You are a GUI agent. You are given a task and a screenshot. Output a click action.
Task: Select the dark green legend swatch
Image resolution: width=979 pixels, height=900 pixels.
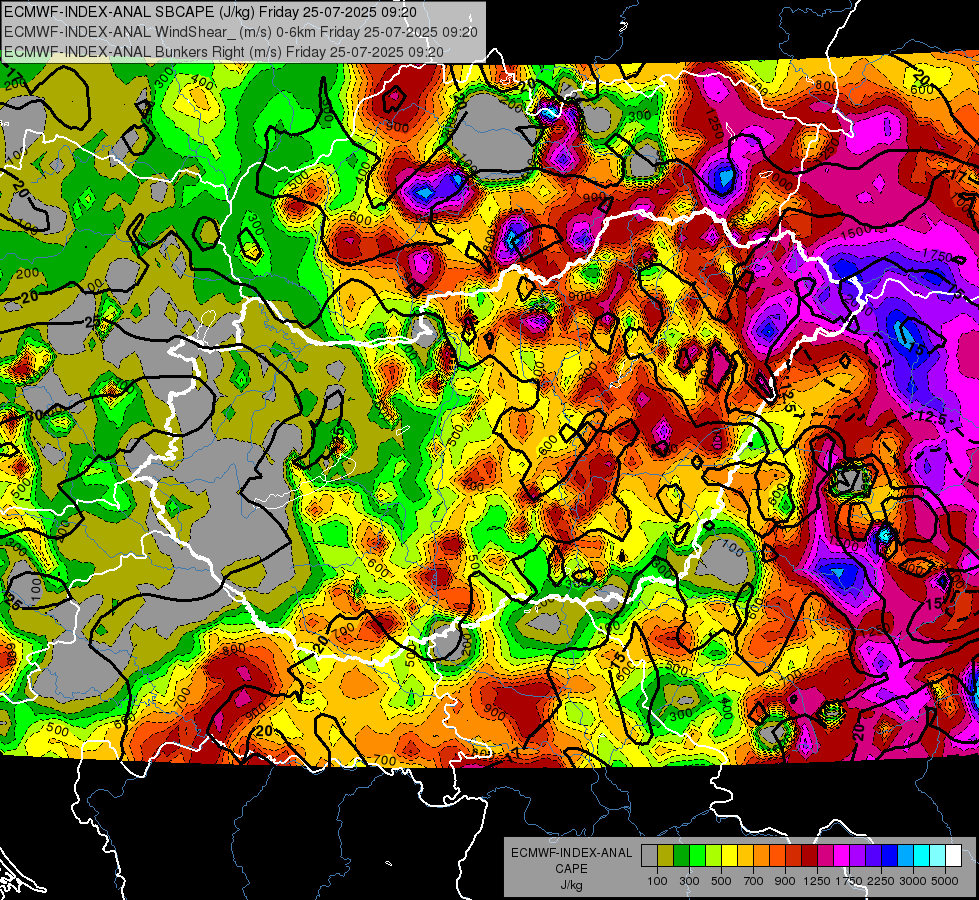[681, 855]
